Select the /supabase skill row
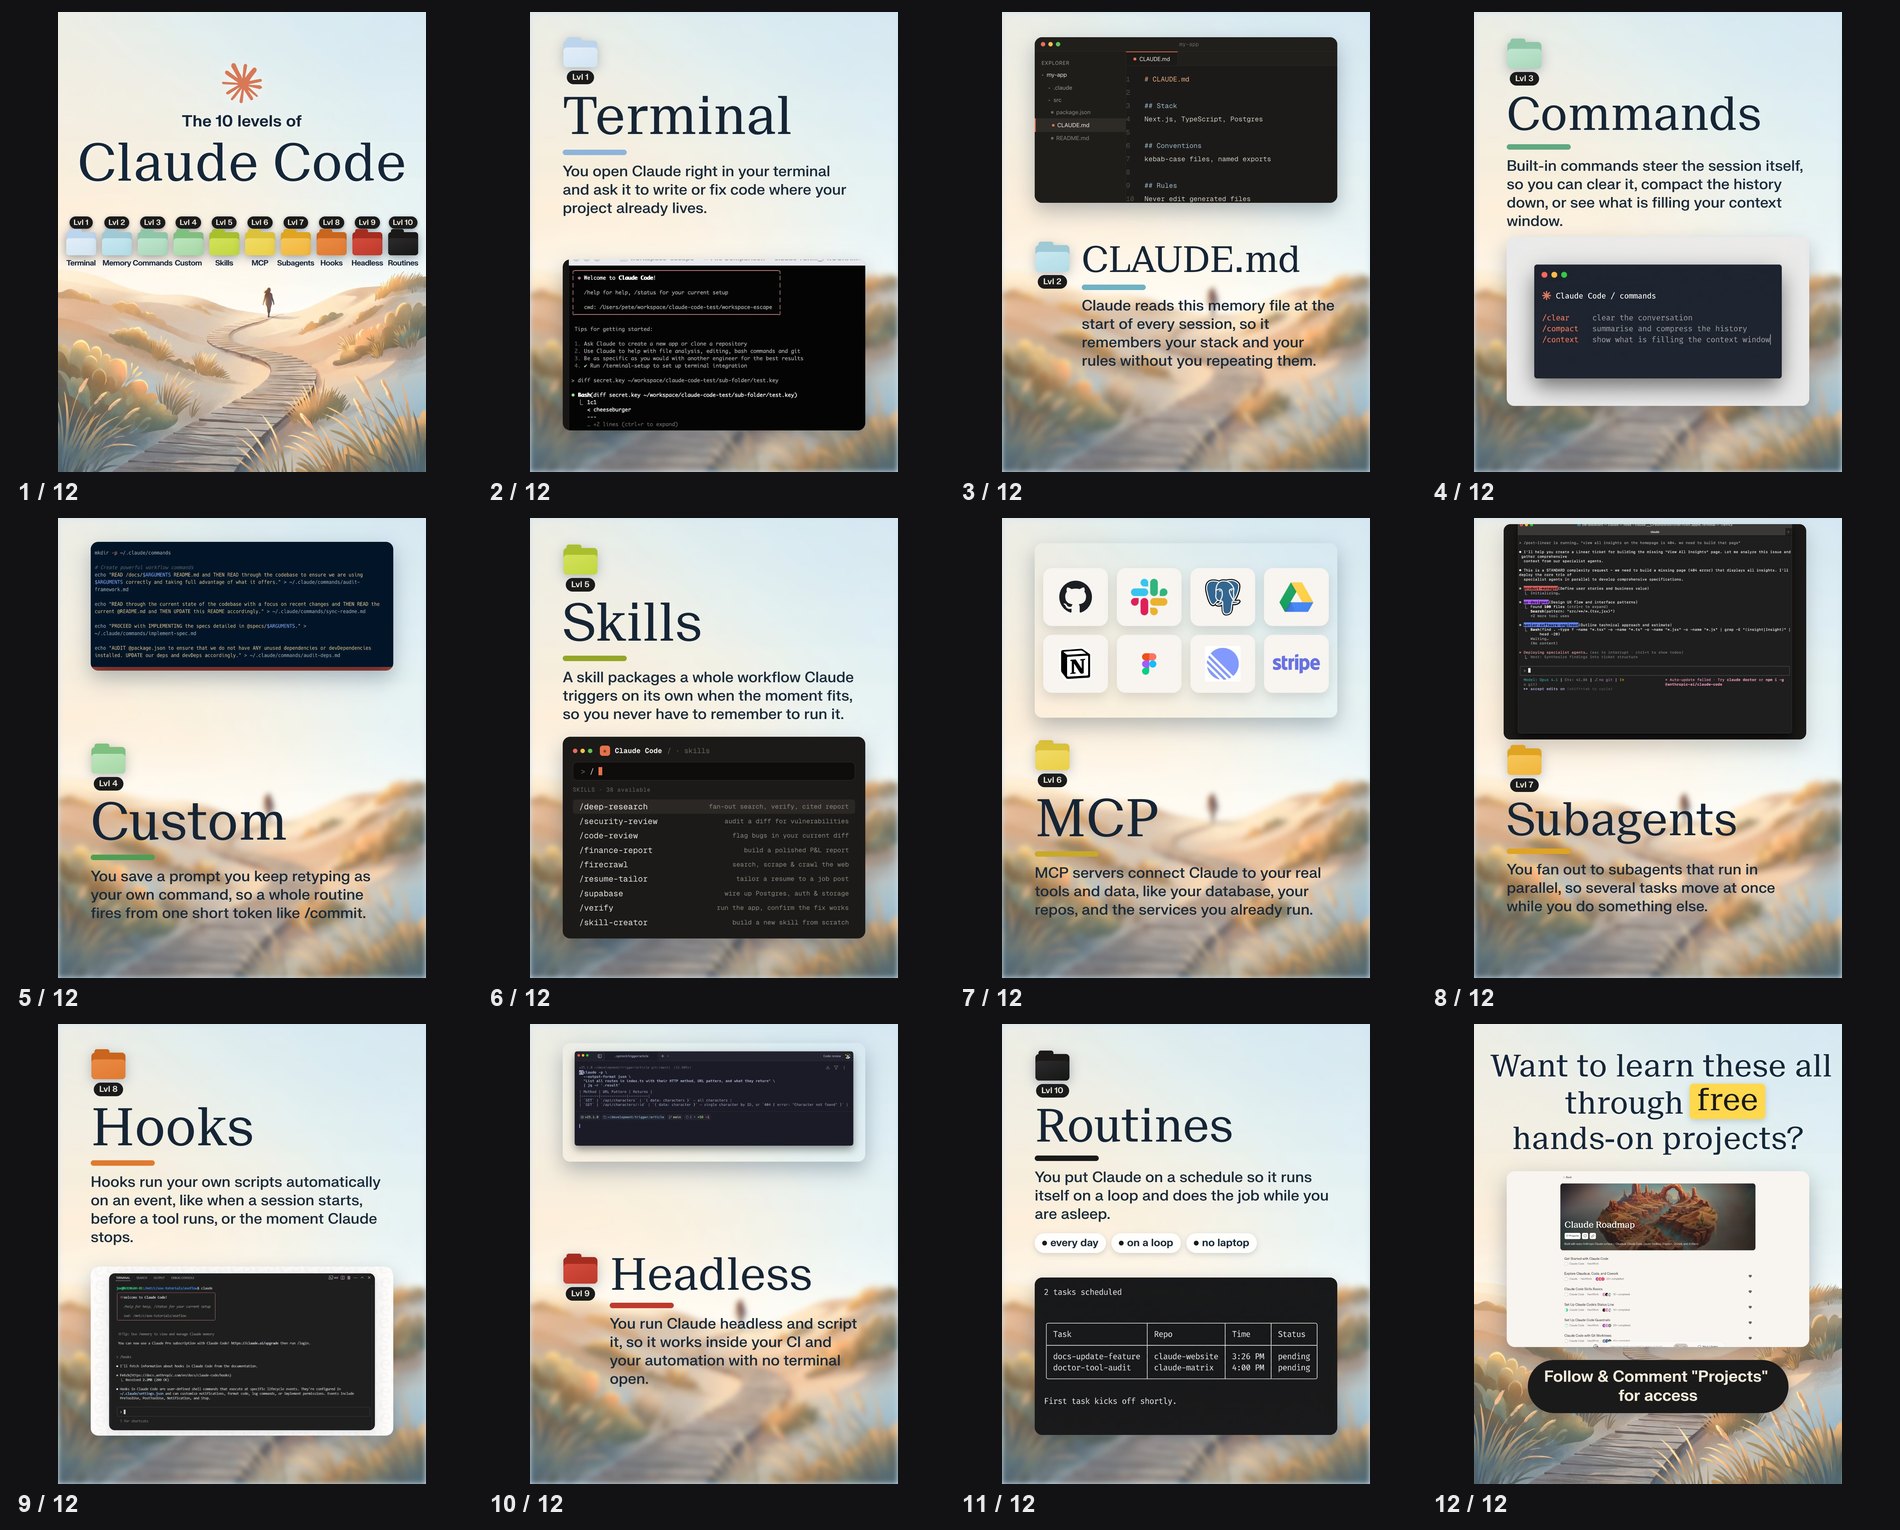The image size is (1900, 1530). (713, 894)
